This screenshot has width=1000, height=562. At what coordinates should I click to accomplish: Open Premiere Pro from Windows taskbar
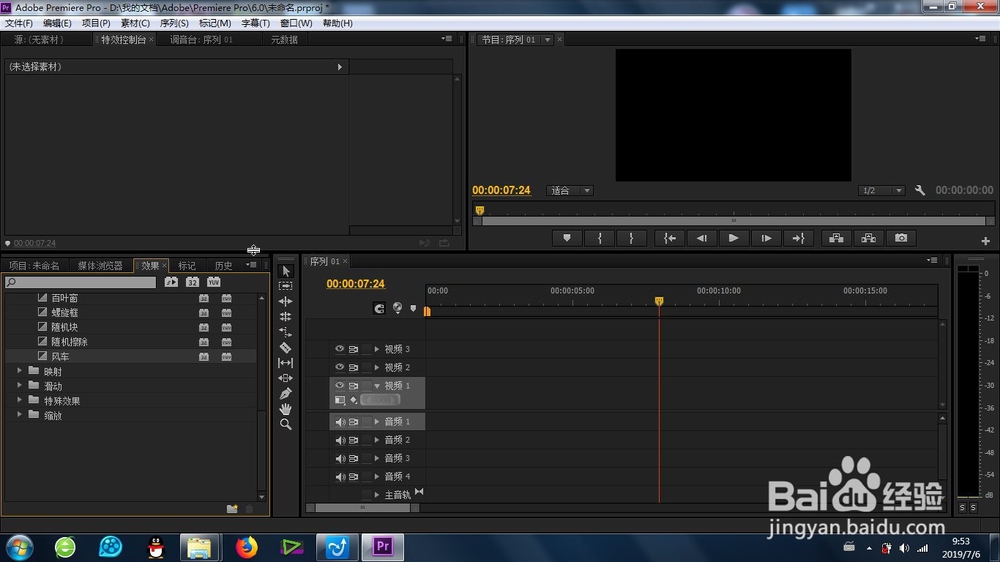pos(383,547)
